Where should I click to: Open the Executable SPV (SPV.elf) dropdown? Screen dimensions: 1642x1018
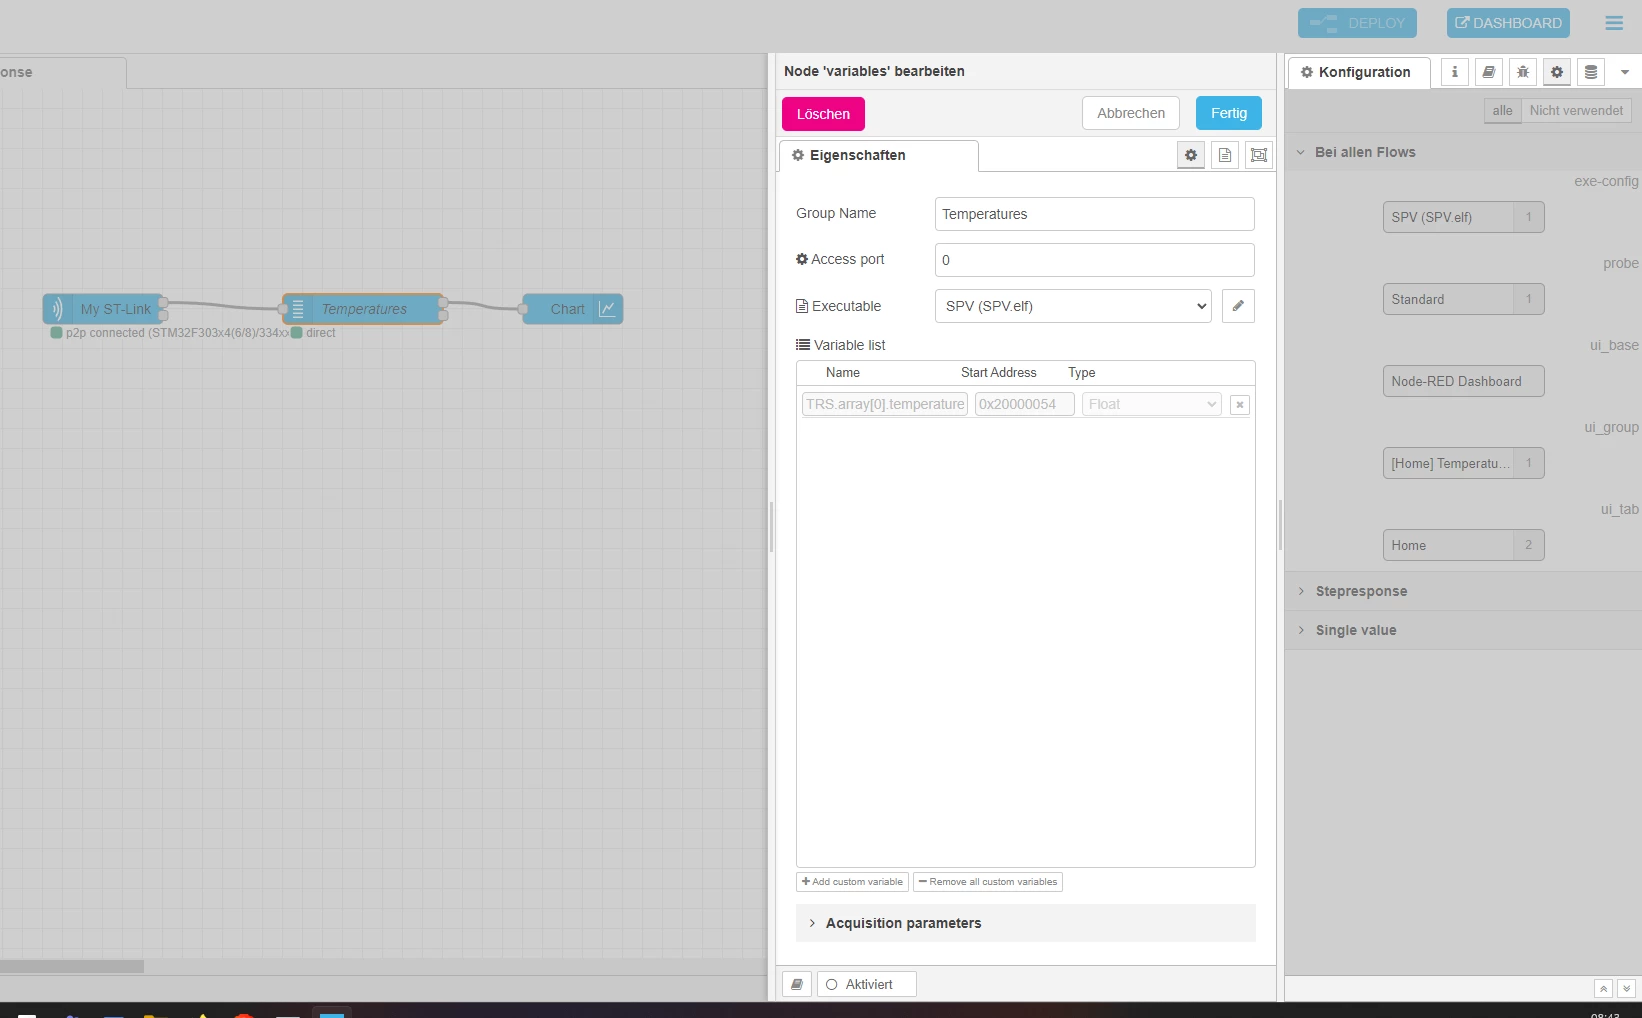tap(1073, 306)
